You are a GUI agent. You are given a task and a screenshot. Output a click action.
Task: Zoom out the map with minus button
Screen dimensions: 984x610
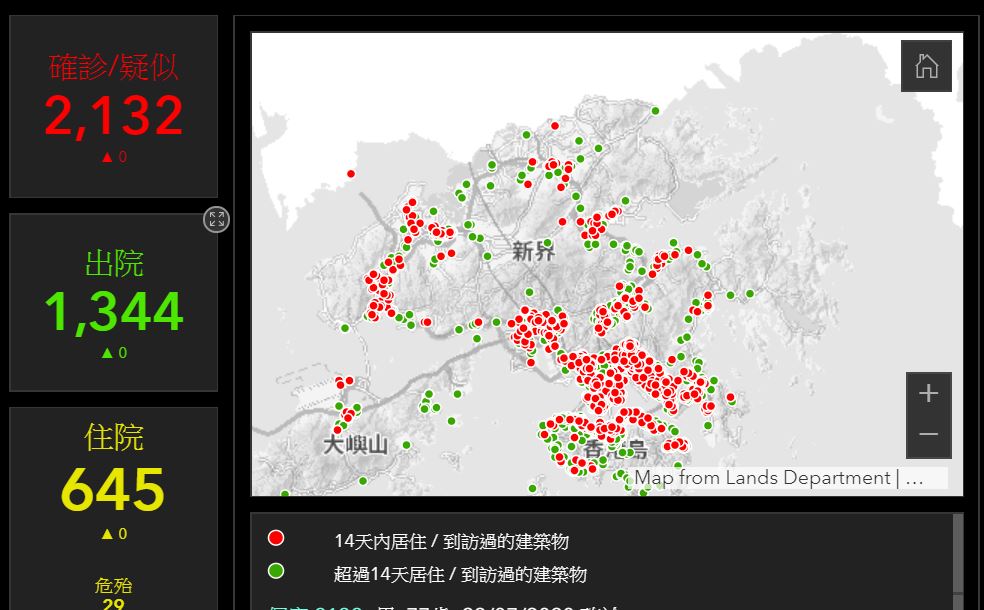click(x=928, y=435)
